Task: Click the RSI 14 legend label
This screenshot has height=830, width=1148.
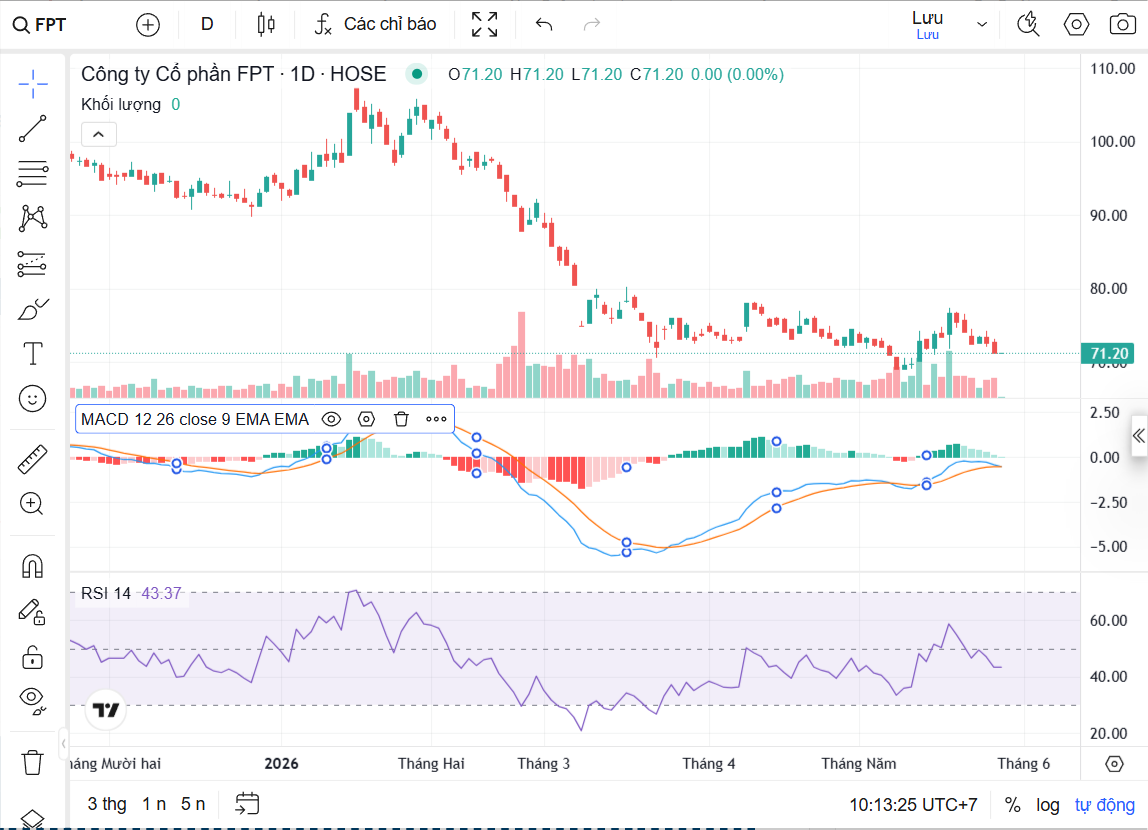Action: click(x=106, y=594)
